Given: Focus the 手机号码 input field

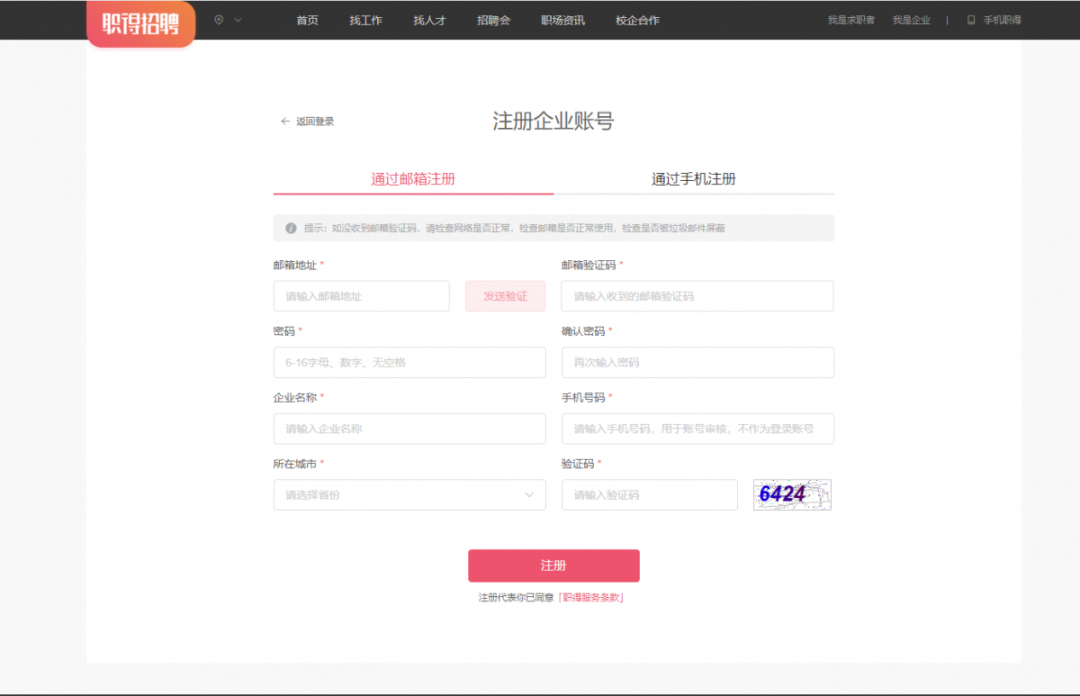Looking at the screenshot, I should pos(697,429).
